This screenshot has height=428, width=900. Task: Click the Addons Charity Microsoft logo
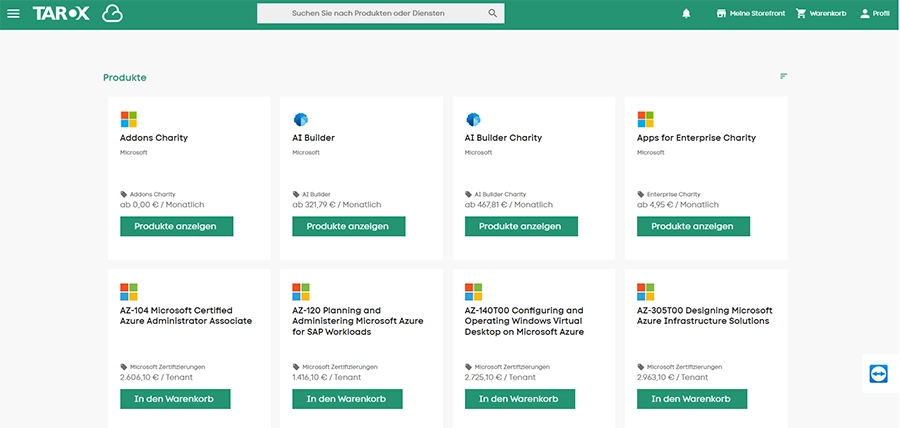click(x=128, y=119)
